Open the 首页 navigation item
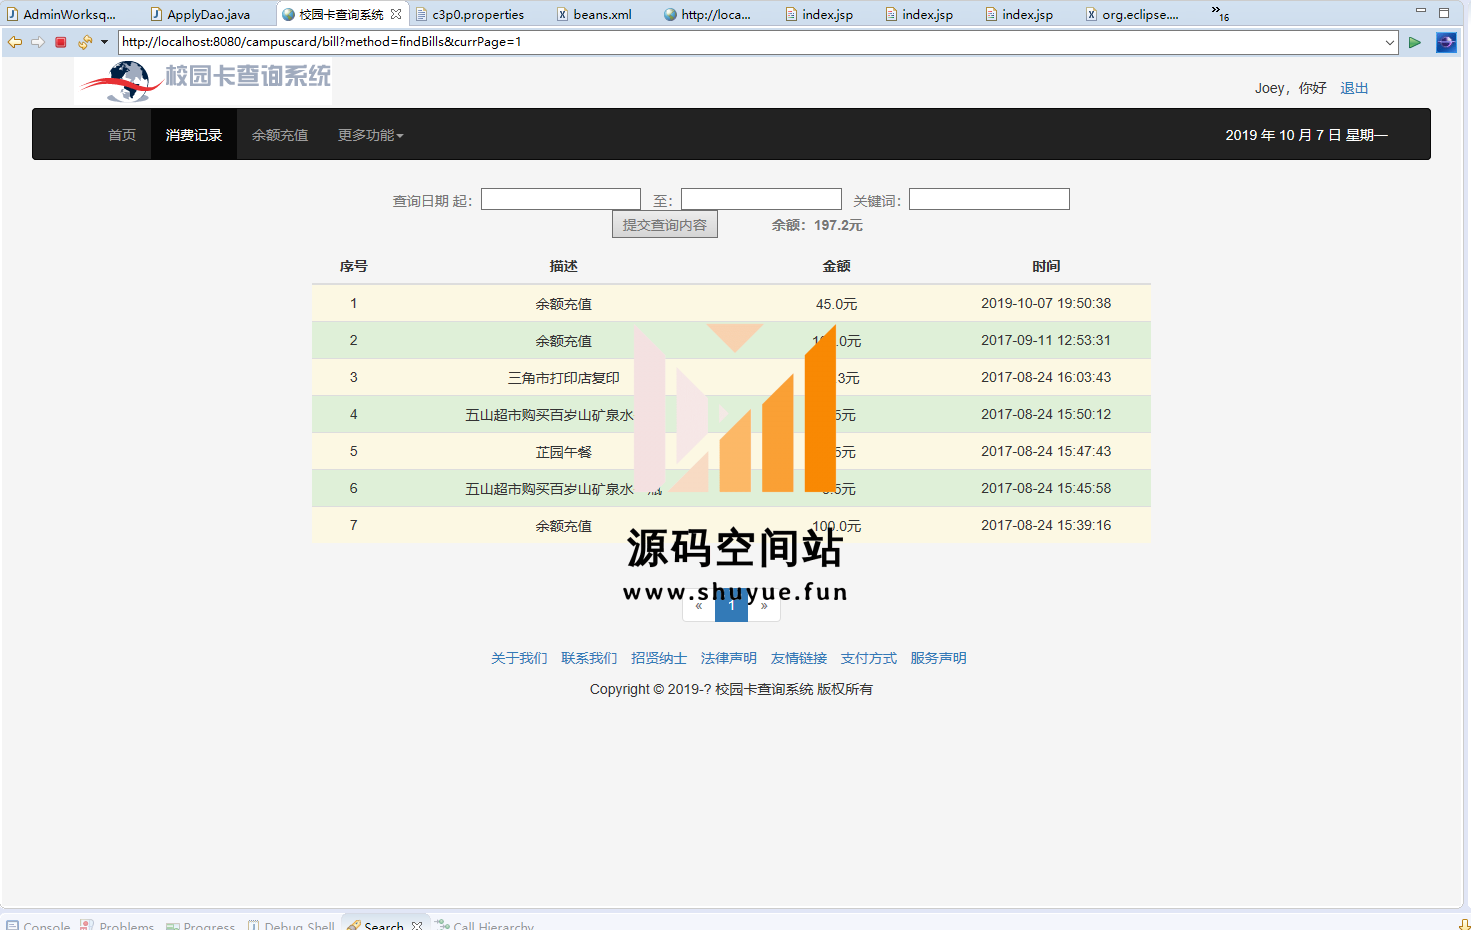Screen dimensions: 1471x930 click(122, 135)
